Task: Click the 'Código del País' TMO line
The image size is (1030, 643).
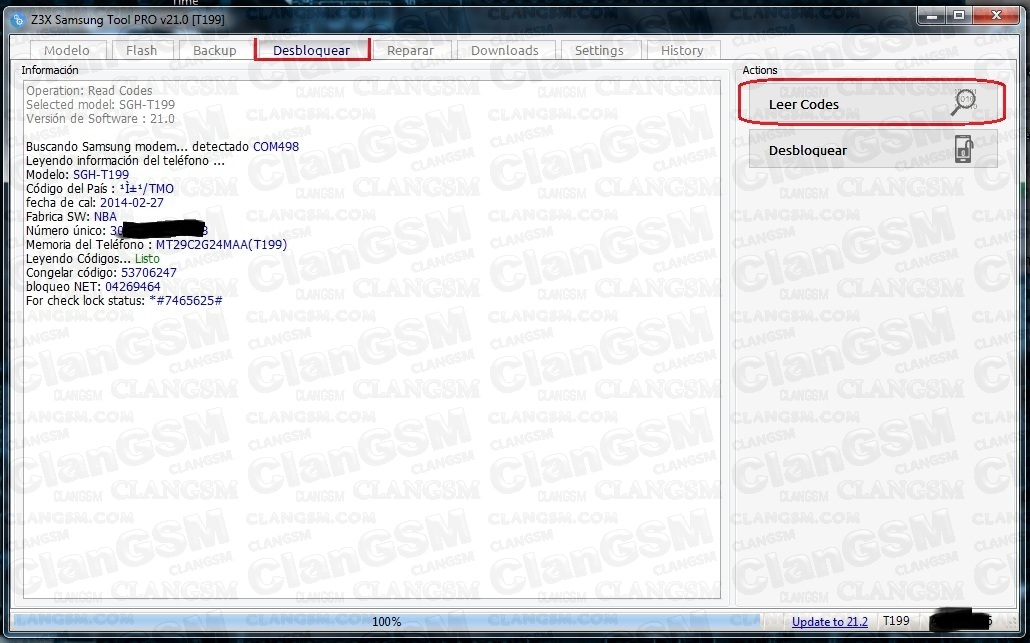Action: tap(100, 188)
